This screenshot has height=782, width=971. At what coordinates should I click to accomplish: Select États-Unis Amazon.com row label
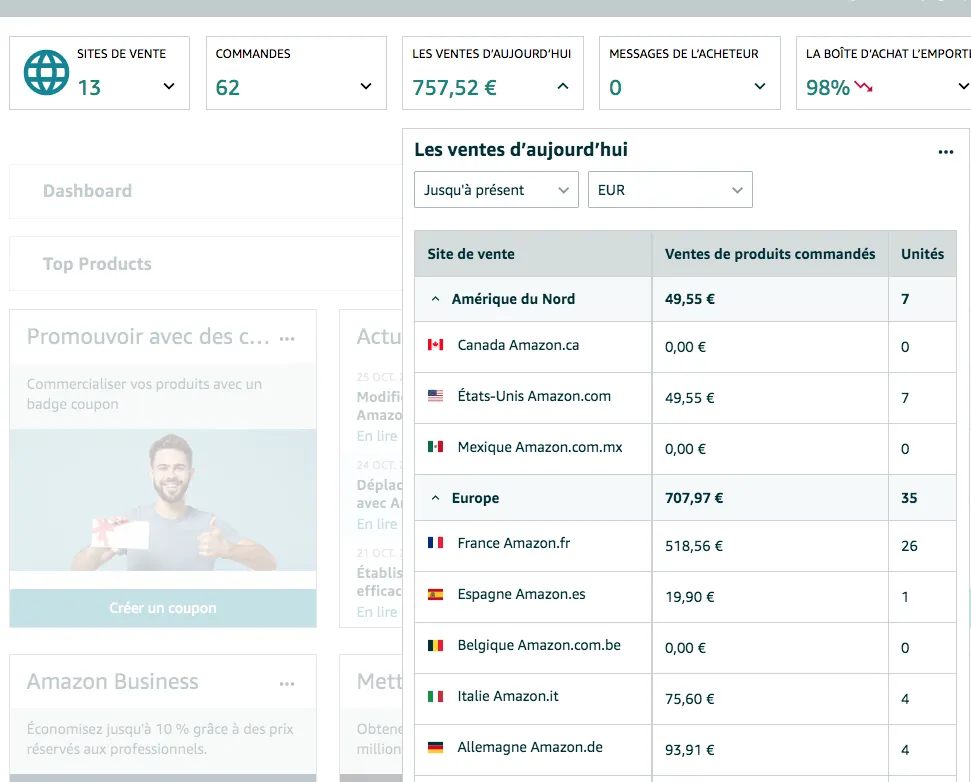point(534,396)
